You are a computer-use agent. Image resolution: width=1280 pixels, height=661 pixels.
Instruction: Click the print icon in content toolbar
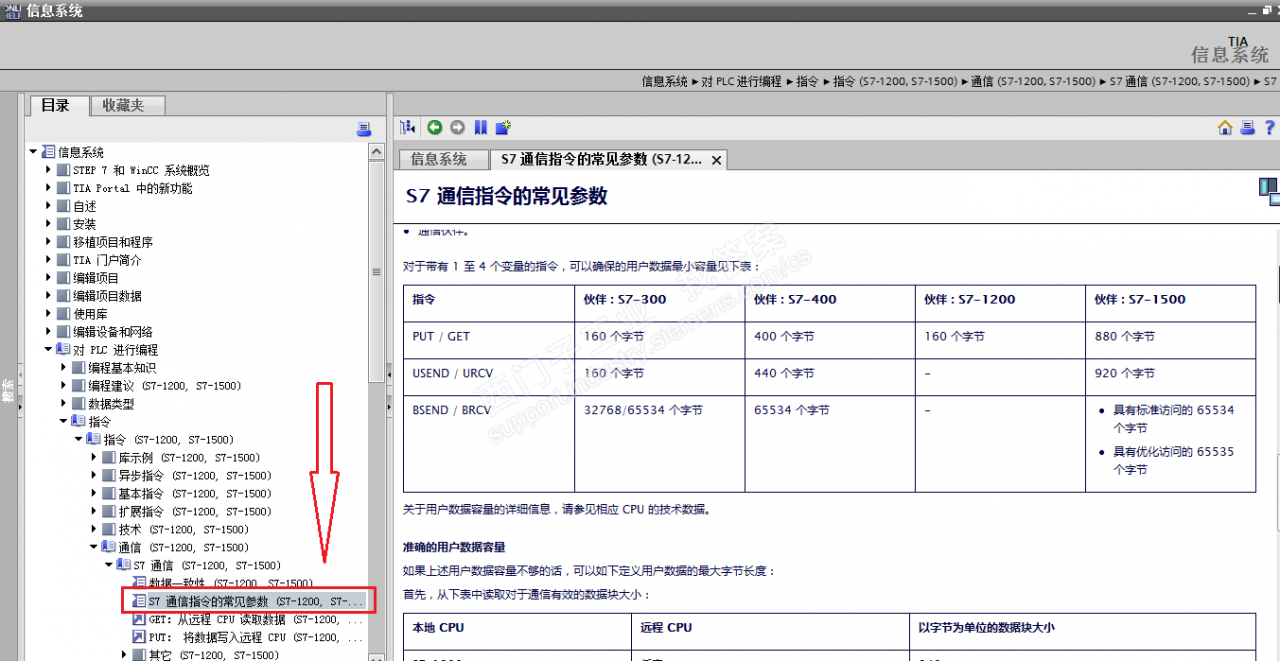1248,127
